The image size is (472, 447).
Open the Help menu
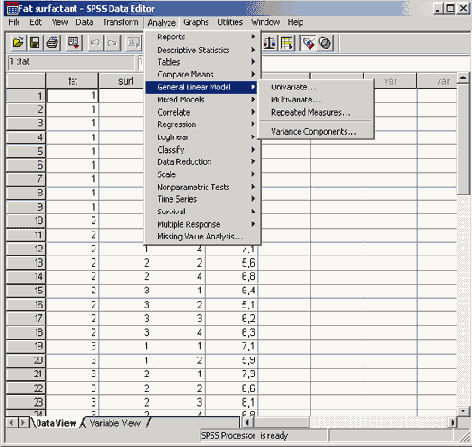coord(295,22)
